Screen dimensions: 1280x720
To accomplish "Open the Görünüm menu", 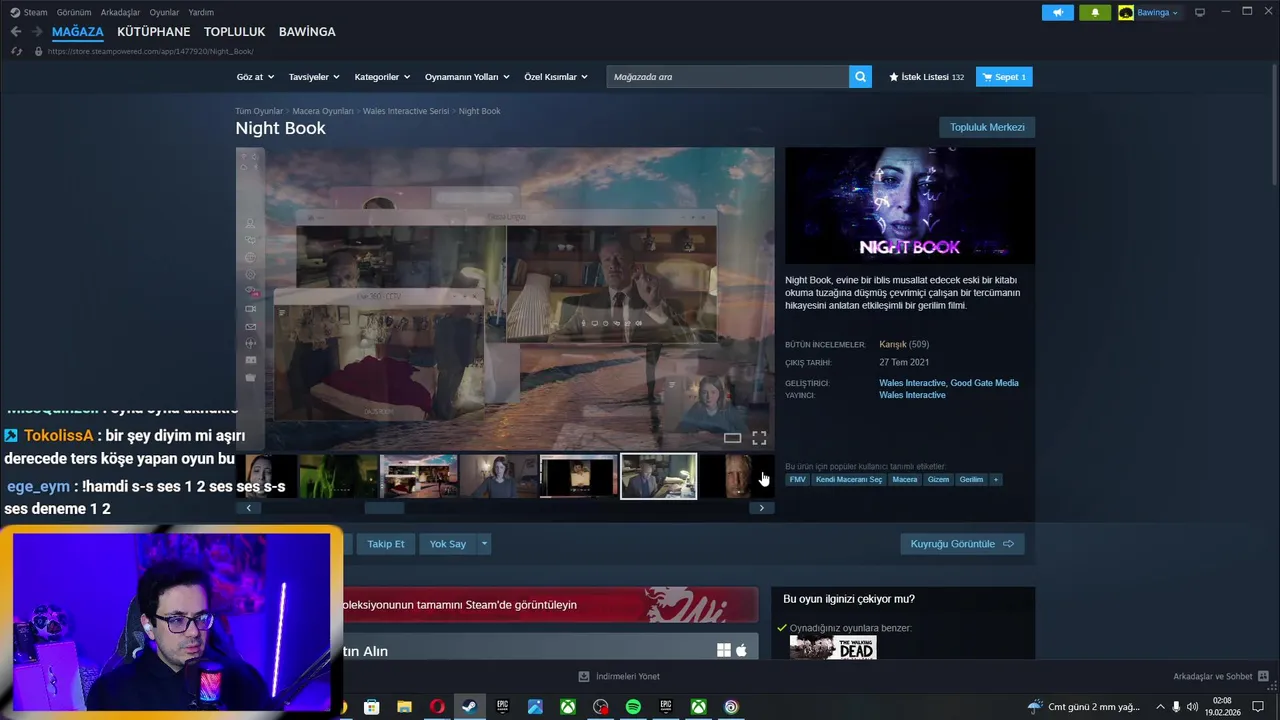I will click(x=74, y=13).
